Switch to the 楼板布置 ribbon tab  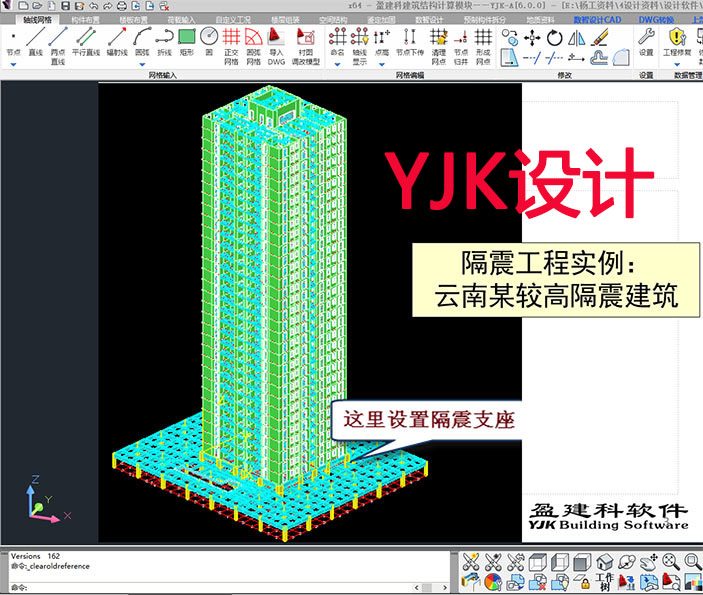point(133,20)
